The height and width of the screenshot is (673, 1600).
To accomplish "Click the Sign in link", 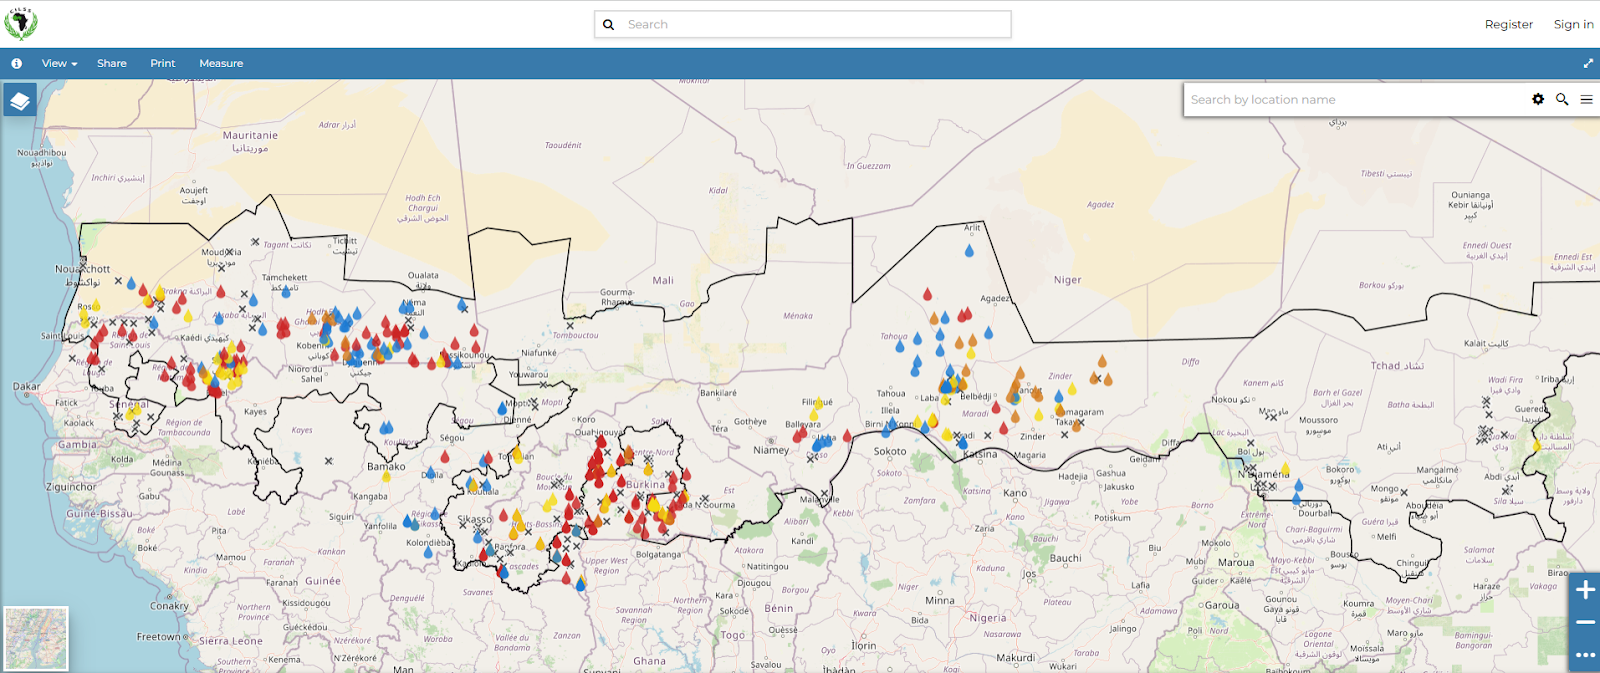I will click(1573, 24).
